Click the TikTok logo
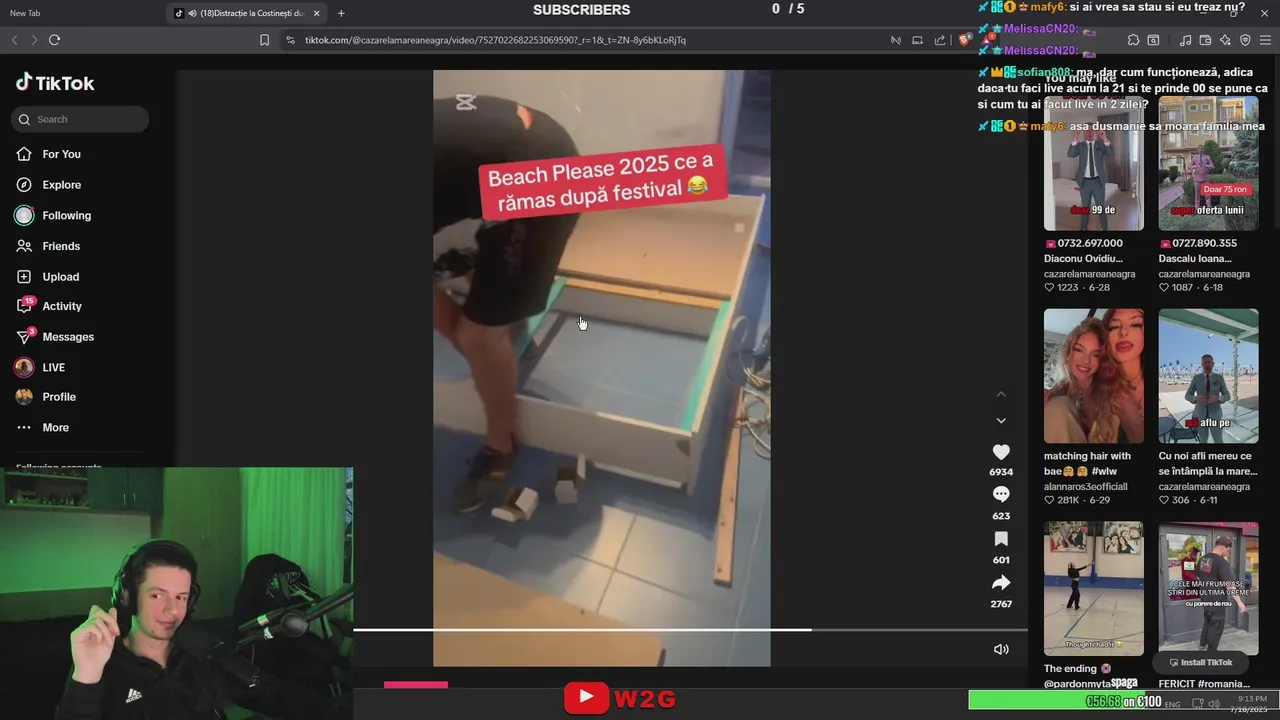Viewport: 1280px width, 720px height. pos(55,83)
